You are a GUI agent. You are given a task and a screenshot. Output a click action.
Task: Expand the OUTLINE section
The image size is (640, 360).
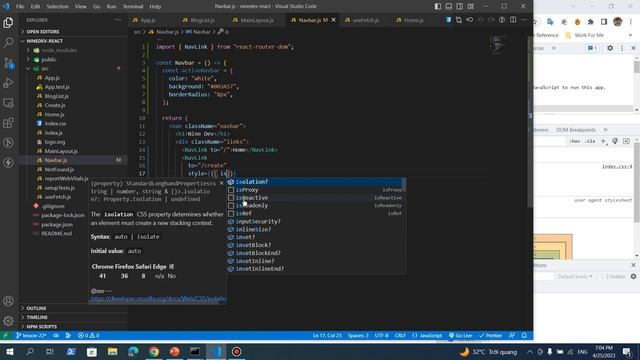pyautogui.click(x=36, y=308)
